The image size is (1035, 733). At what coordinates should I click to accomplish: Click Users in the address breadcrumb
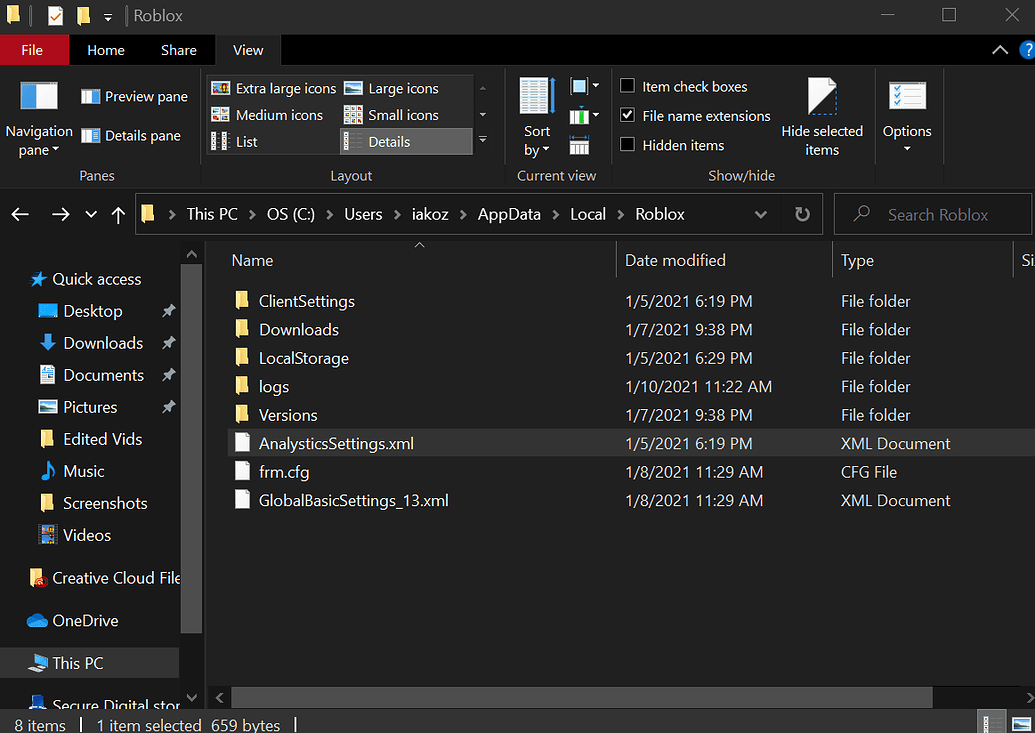(x=363, y=214)
